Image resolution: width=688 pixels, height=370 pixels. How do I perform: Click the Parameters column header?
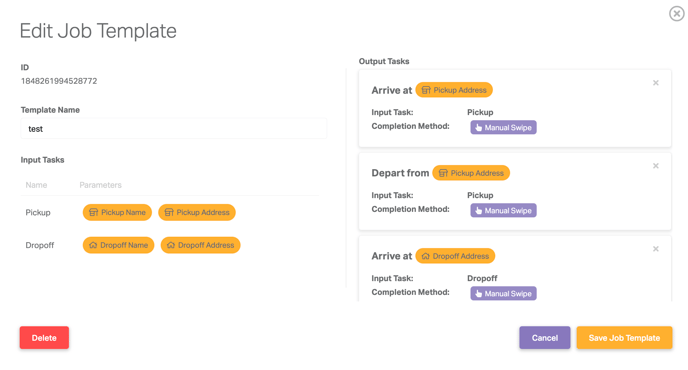(100, 185)
